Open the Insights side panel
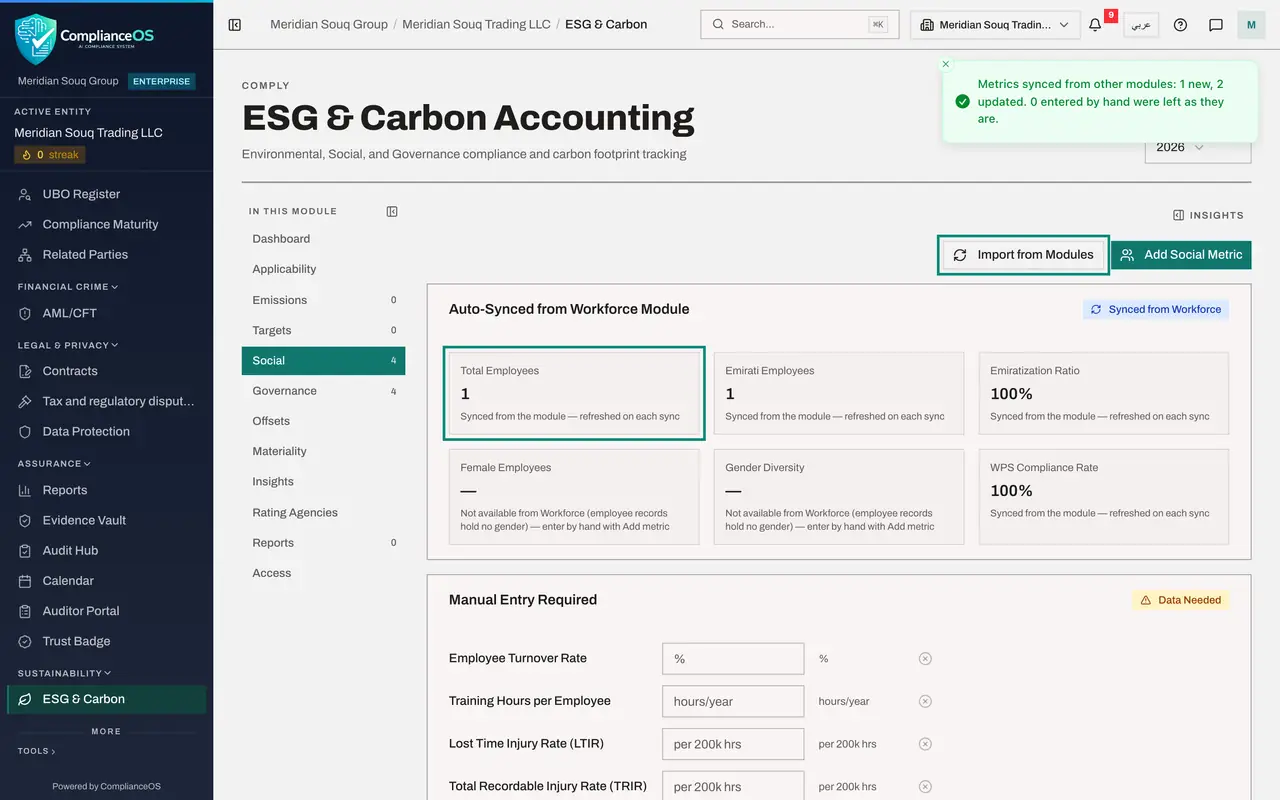The width and height of the screenshot is (1280, 800). [x=1208, y=215]
